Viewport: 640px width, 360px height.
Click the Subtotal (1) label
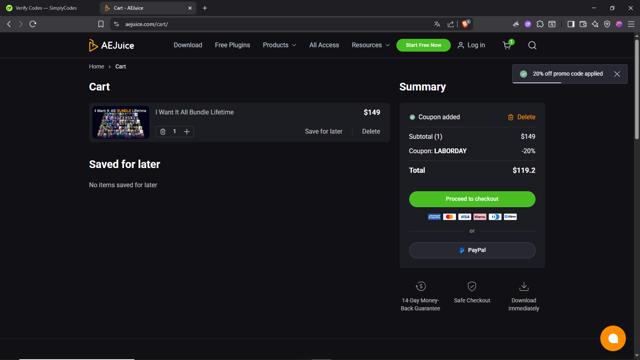(425, 137)
